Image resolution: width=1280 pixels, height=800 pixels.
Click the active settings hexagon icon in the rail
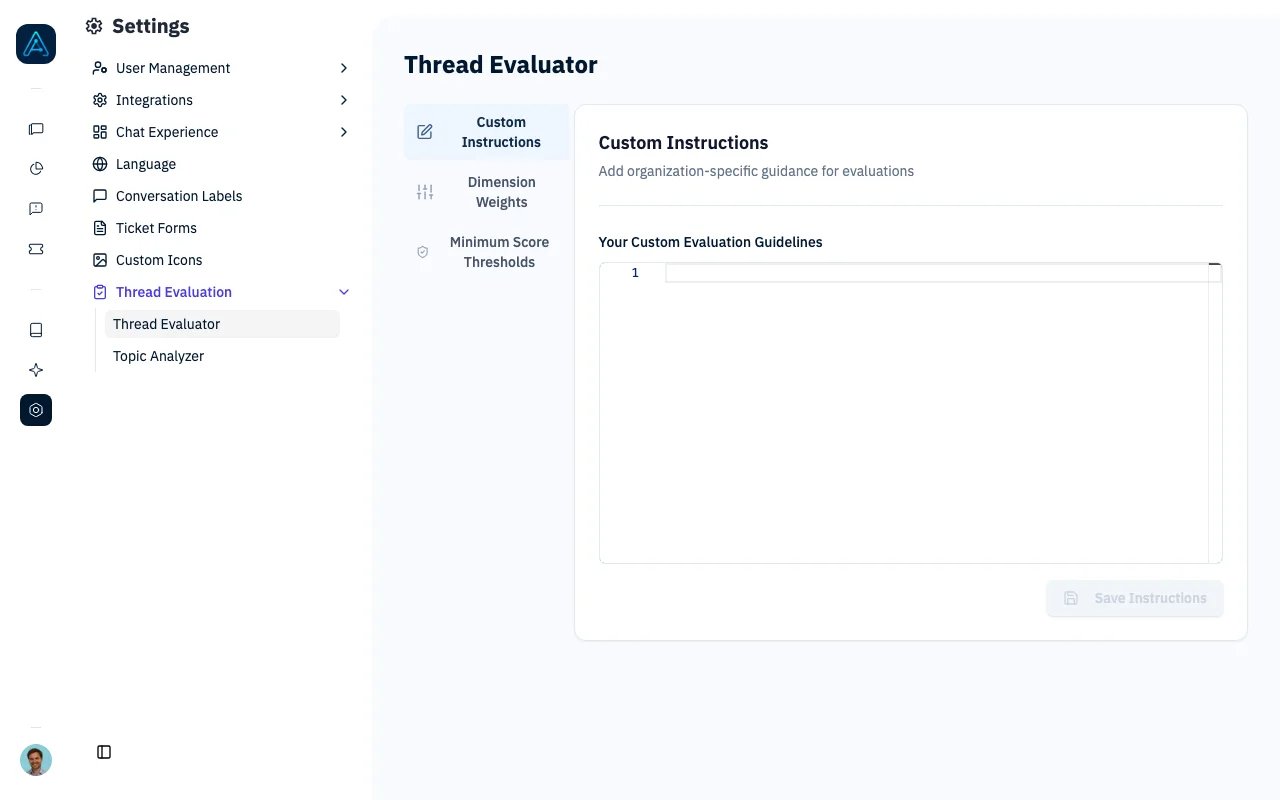point(36,410)
